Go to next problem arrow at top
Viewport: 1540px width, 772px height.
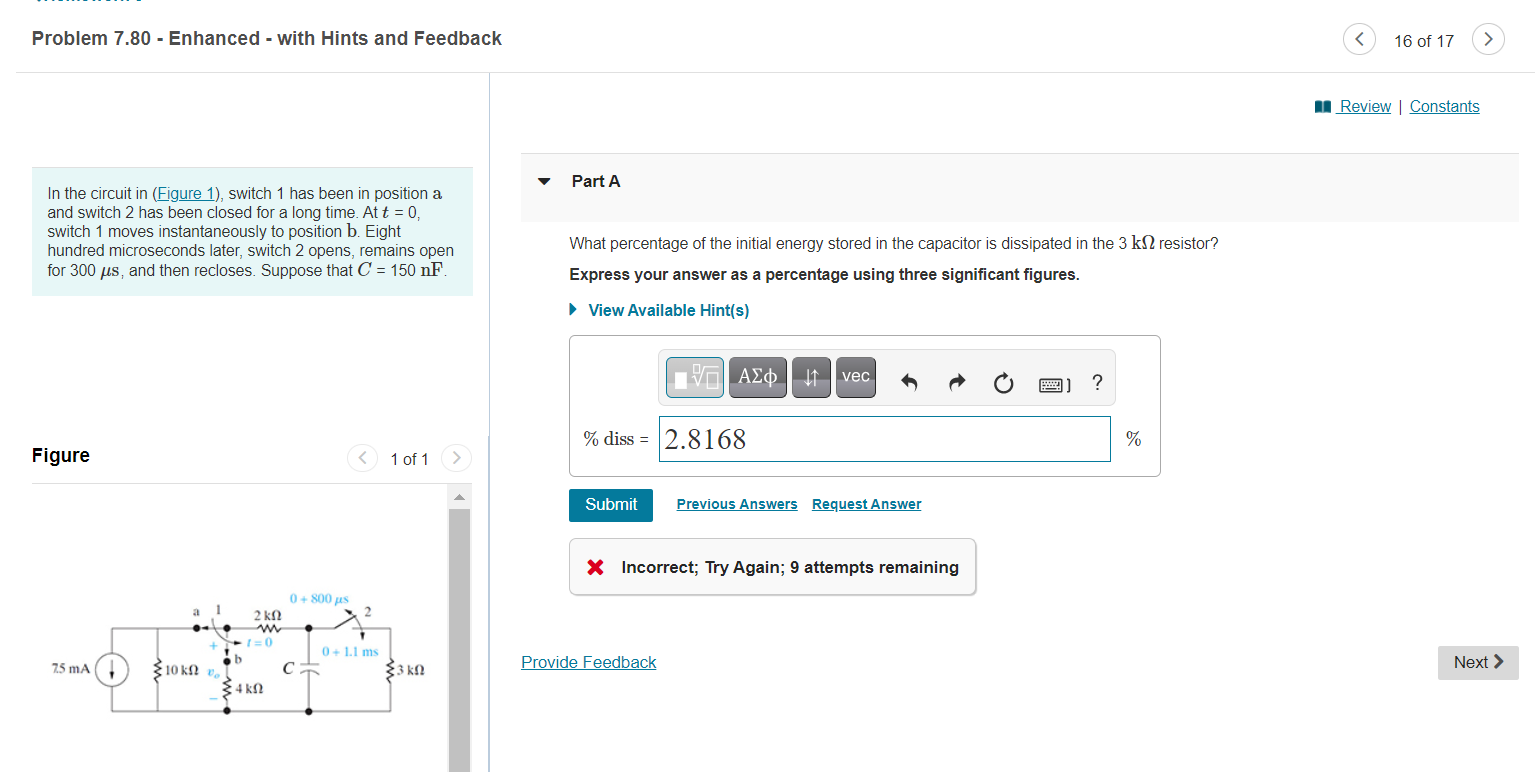(1488, 40)
